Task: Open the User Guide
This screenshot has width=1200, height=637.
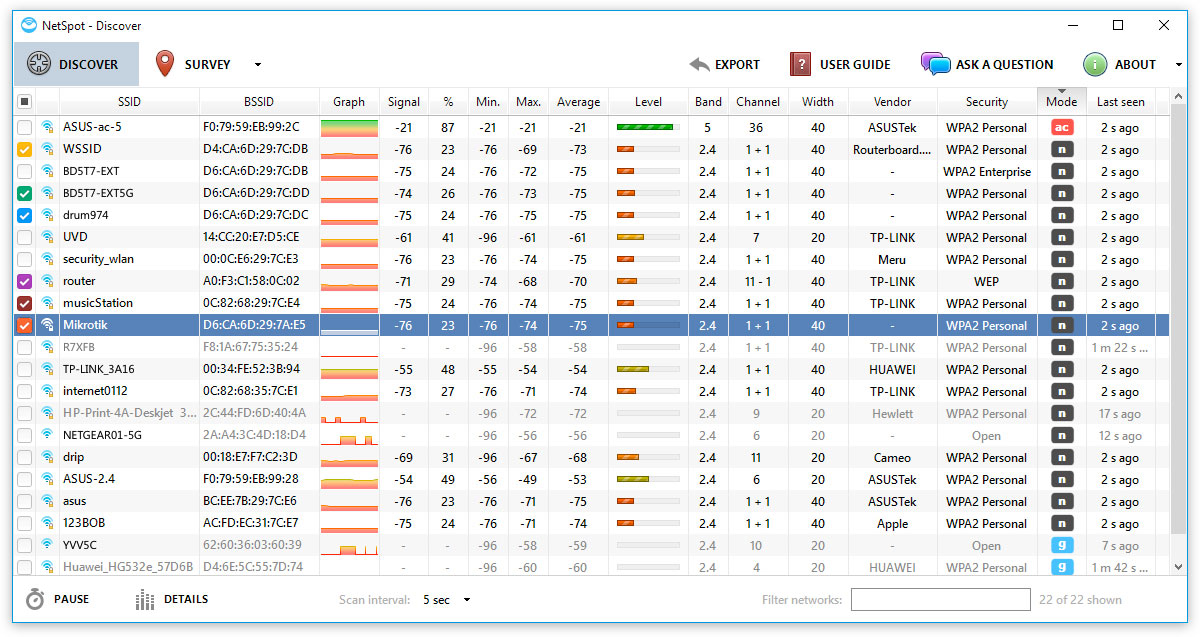Action: coord(840,65)
